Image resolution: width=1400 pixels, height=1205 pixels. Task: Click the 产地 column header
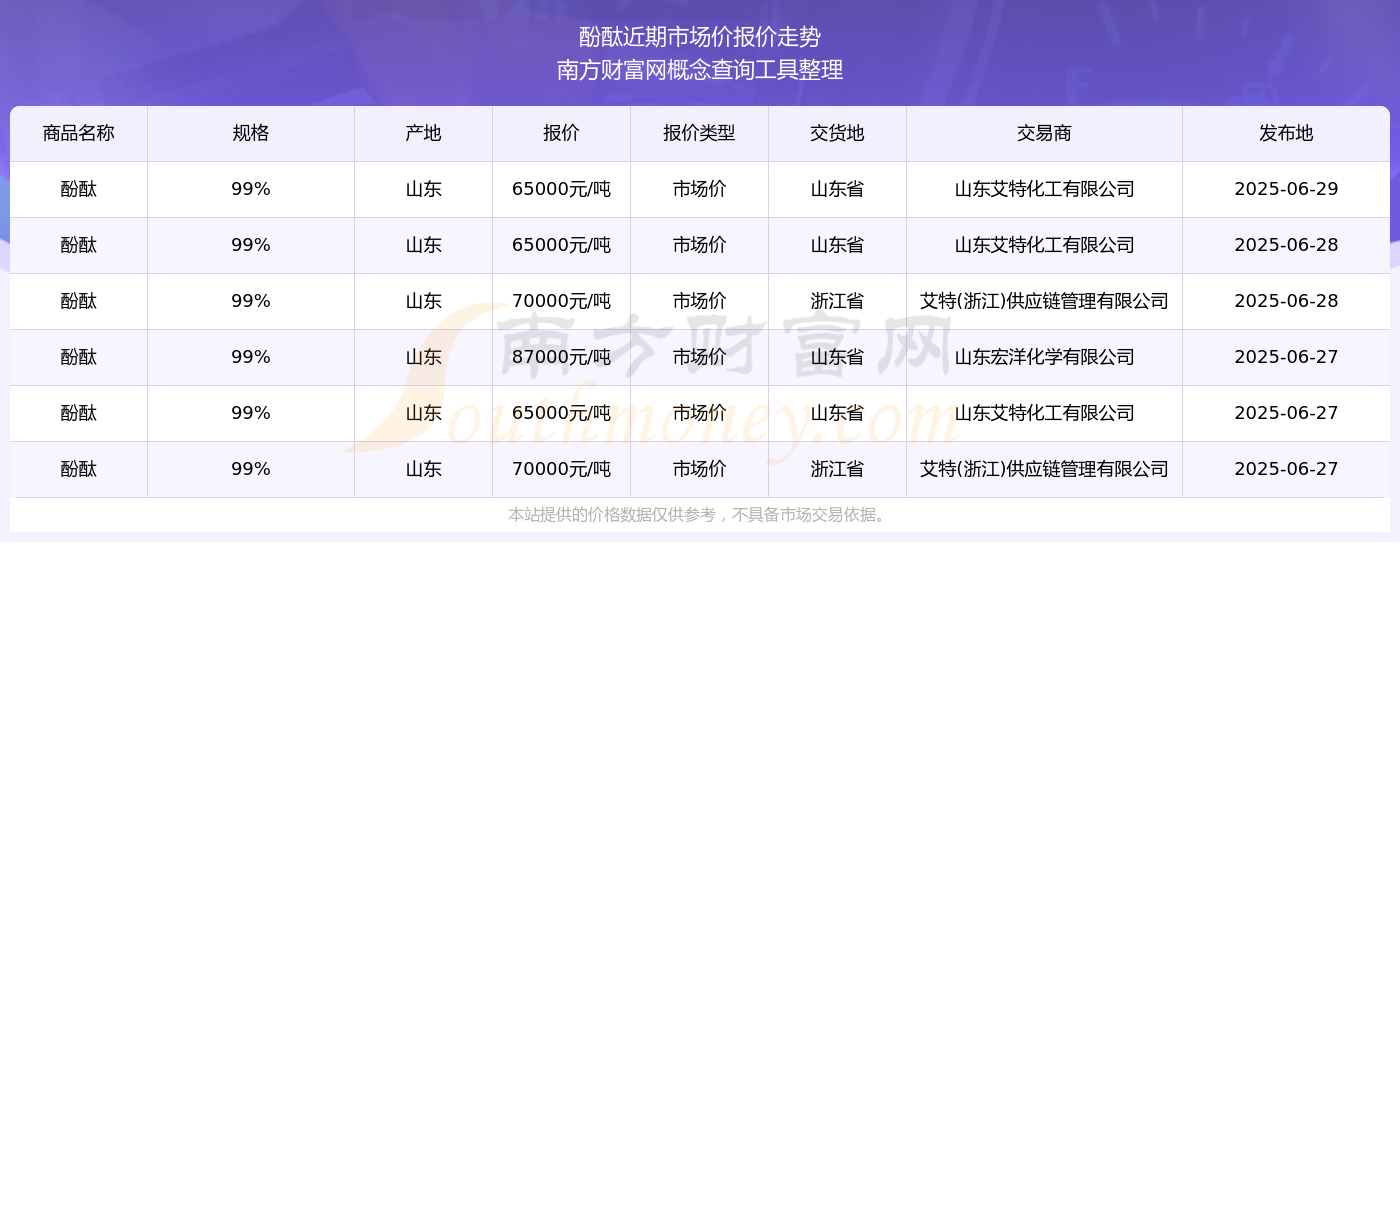(424, 134)
